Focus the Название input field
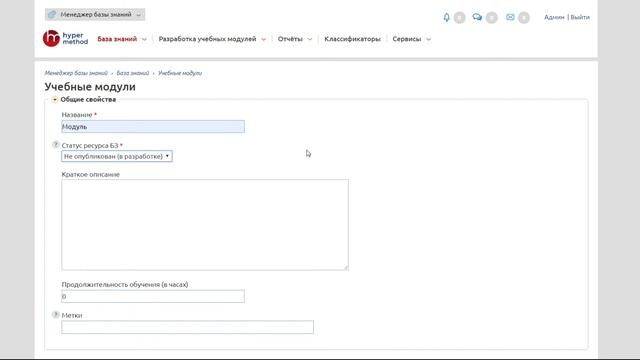 tap(153, 127)
